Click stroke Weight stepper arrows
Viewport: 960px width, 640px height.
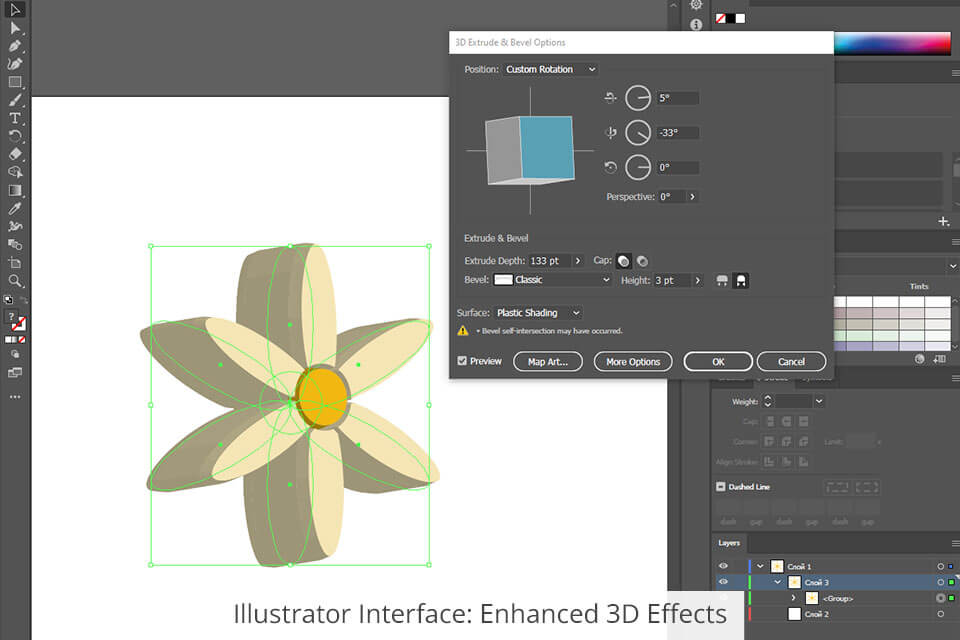click(767, 402)
